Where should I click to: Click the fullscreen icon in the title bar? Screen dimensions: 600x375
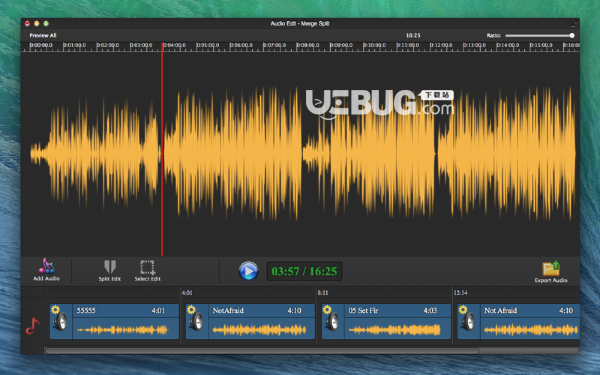click(x=573, y=23)
